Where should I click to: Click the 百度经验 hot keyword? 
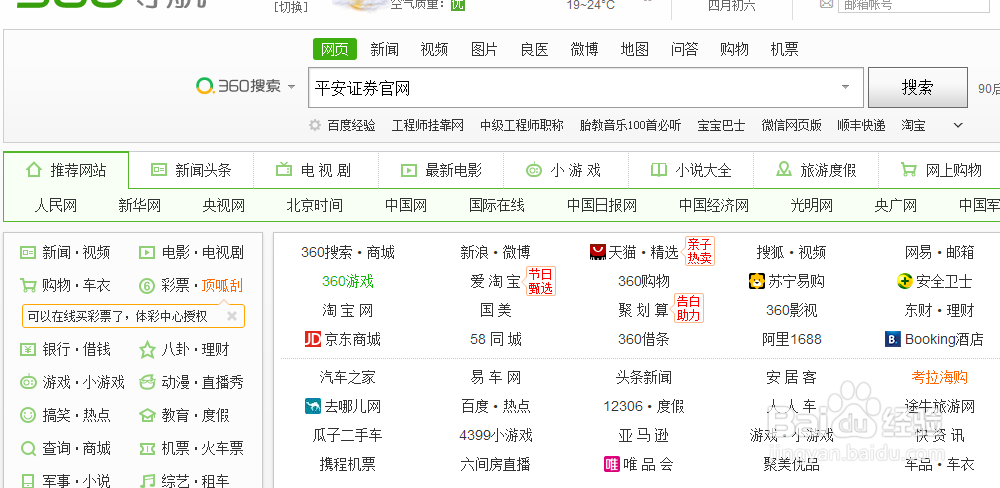click(351, 125)
